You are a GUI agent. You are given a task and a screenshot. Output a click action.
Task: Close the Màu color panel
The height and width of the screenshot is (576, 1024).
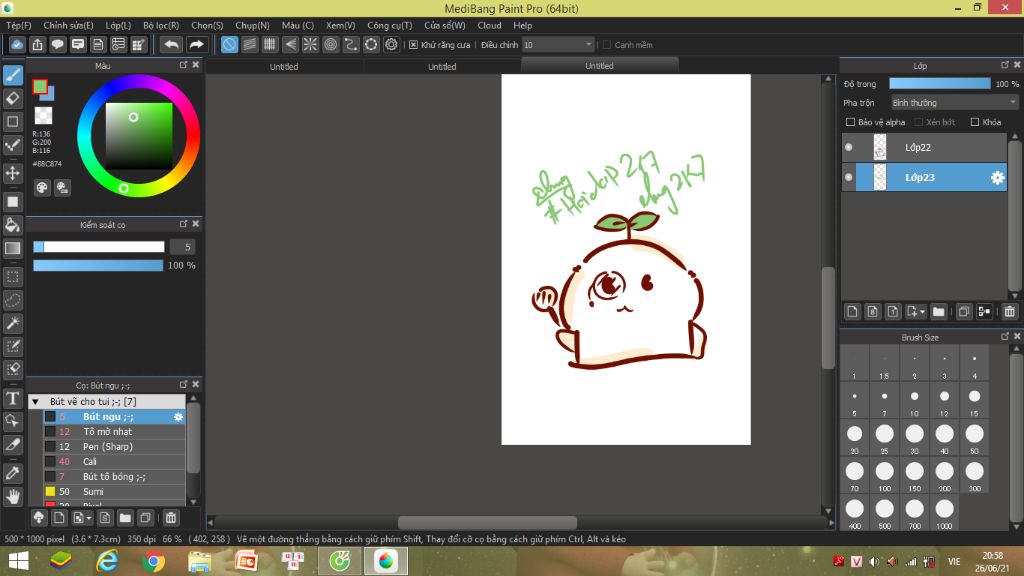click(x=195, y=65)
